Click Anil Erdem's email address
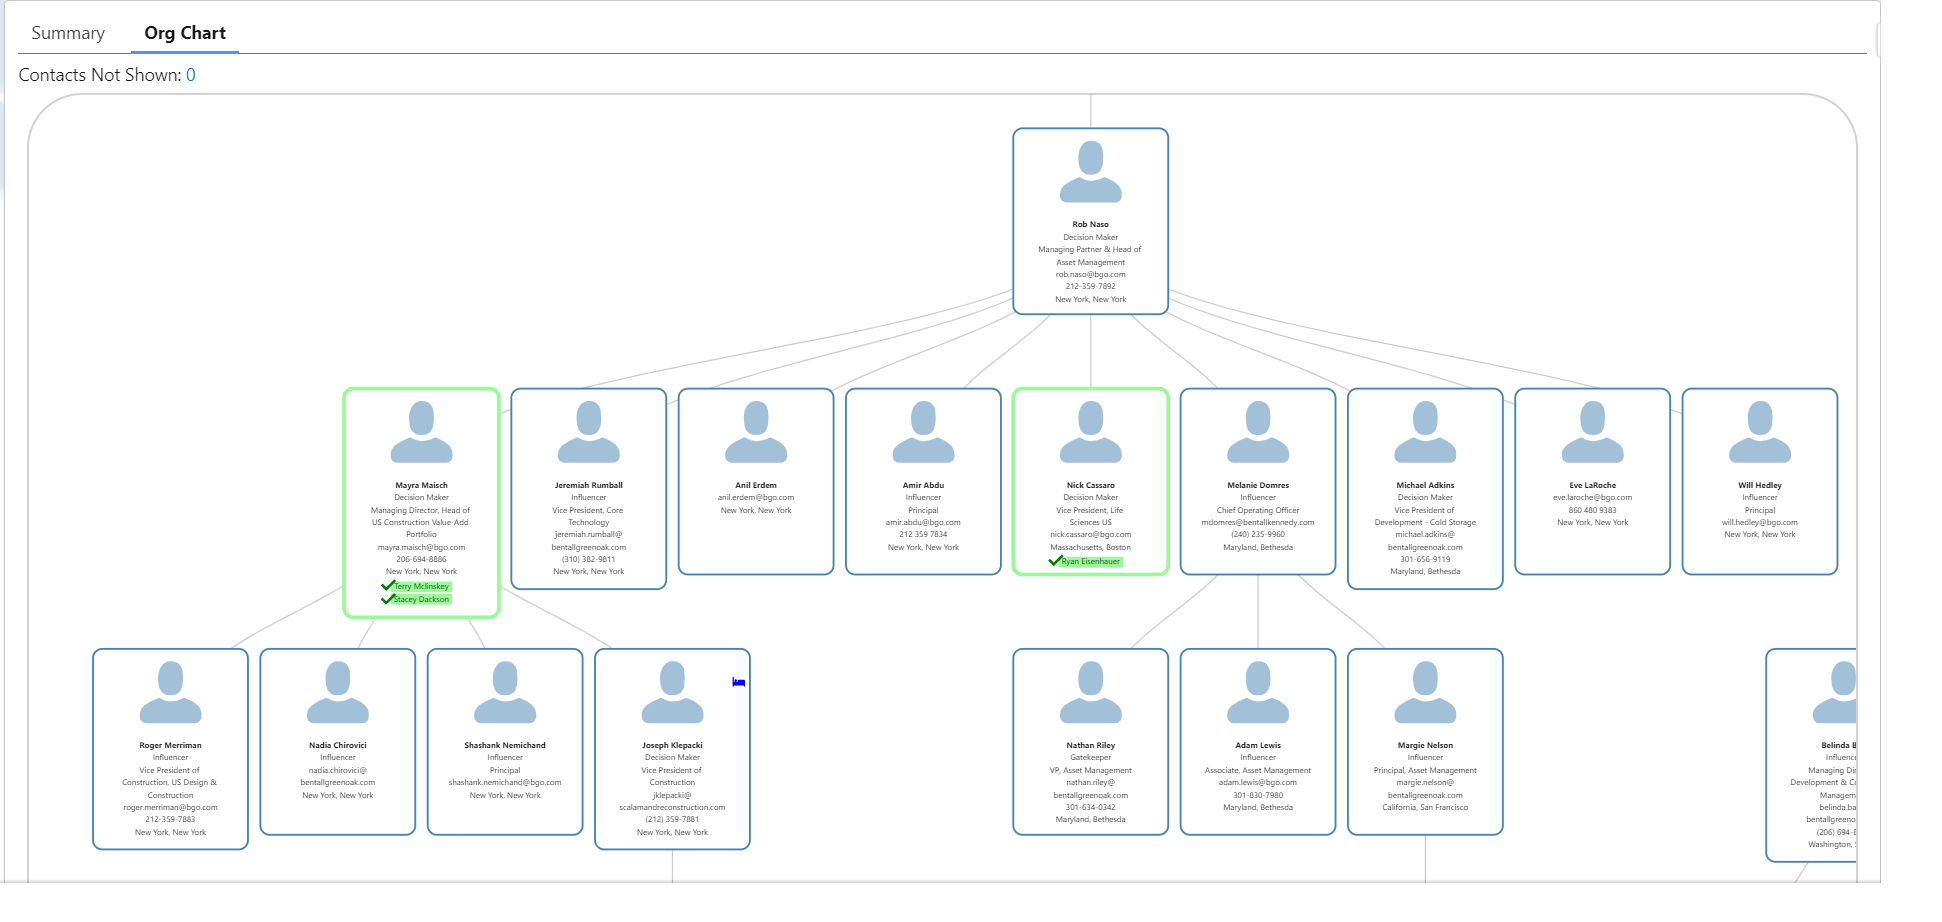 [755, 496]
